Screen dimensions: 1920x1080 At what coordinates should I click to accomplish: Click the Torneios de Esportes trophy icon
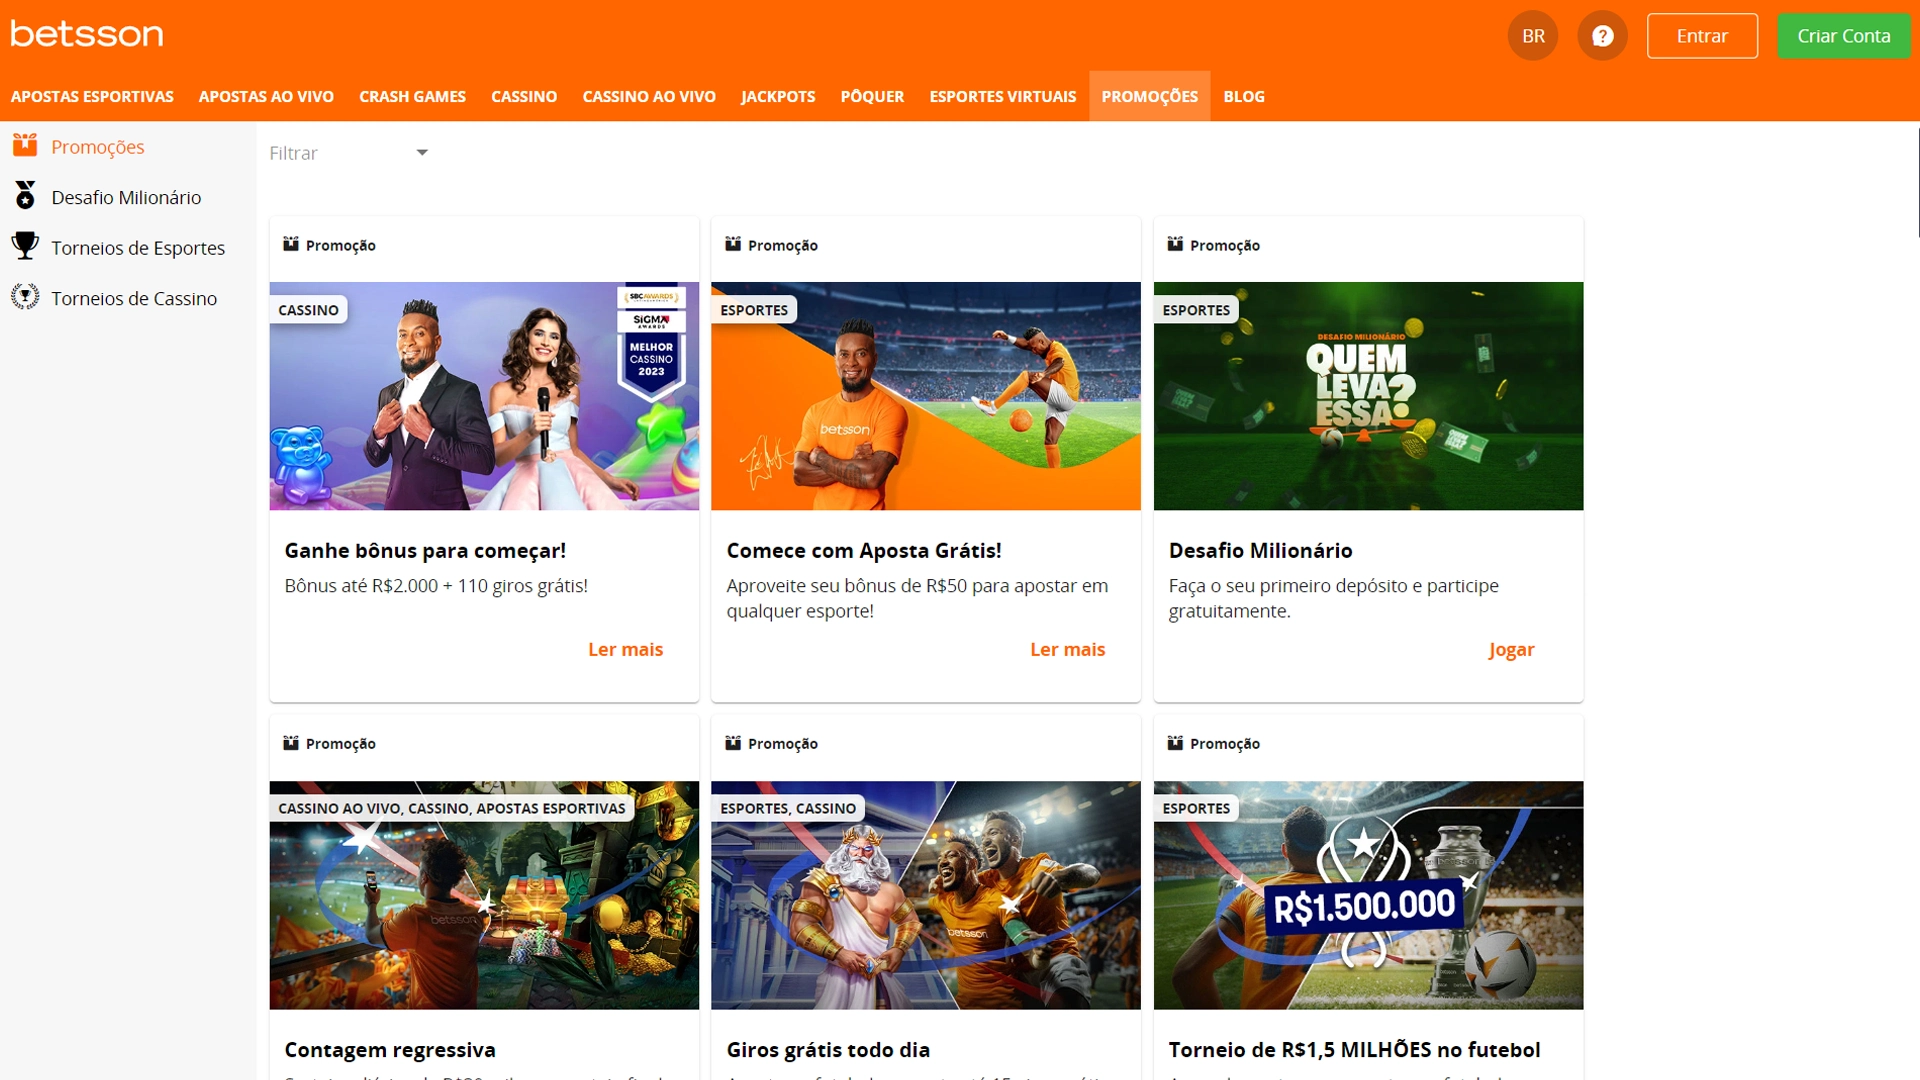(x=25, y=246)
